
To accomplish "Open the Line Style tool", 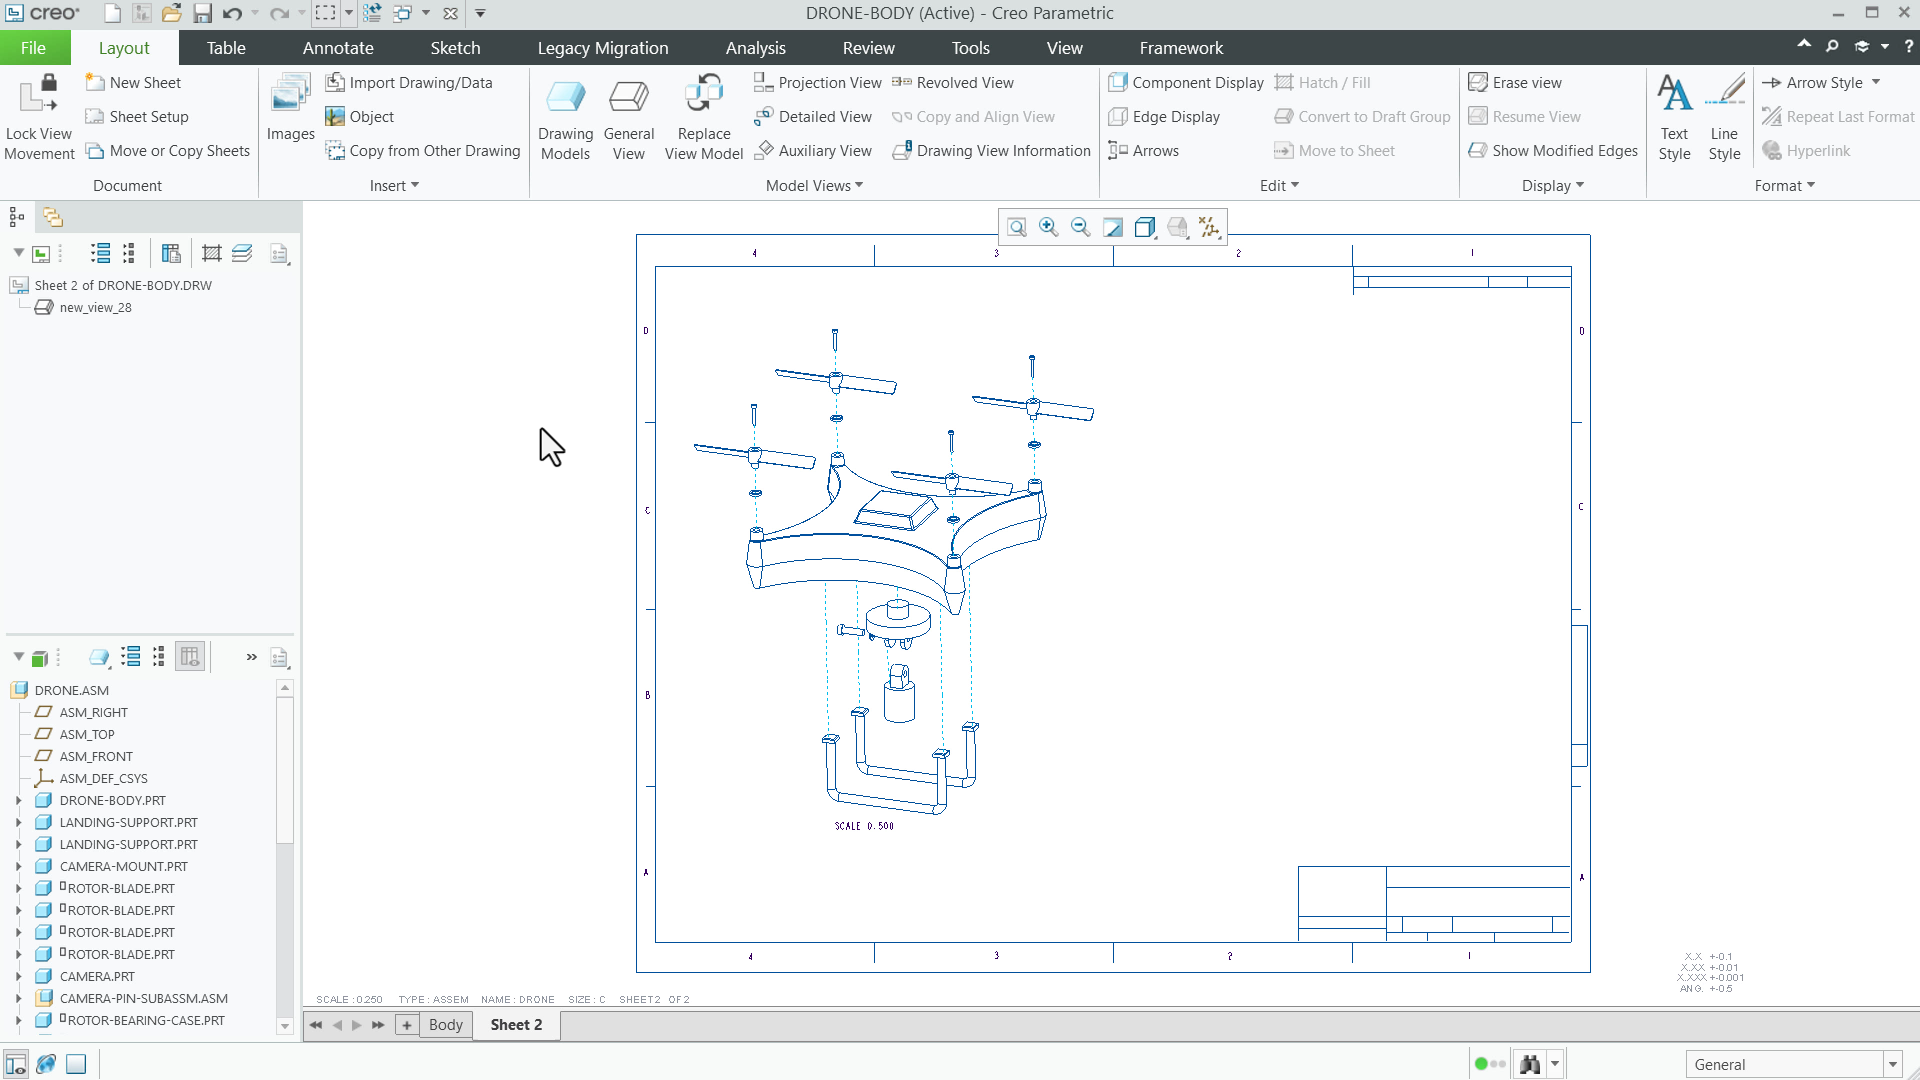I will click(1724, 118).
